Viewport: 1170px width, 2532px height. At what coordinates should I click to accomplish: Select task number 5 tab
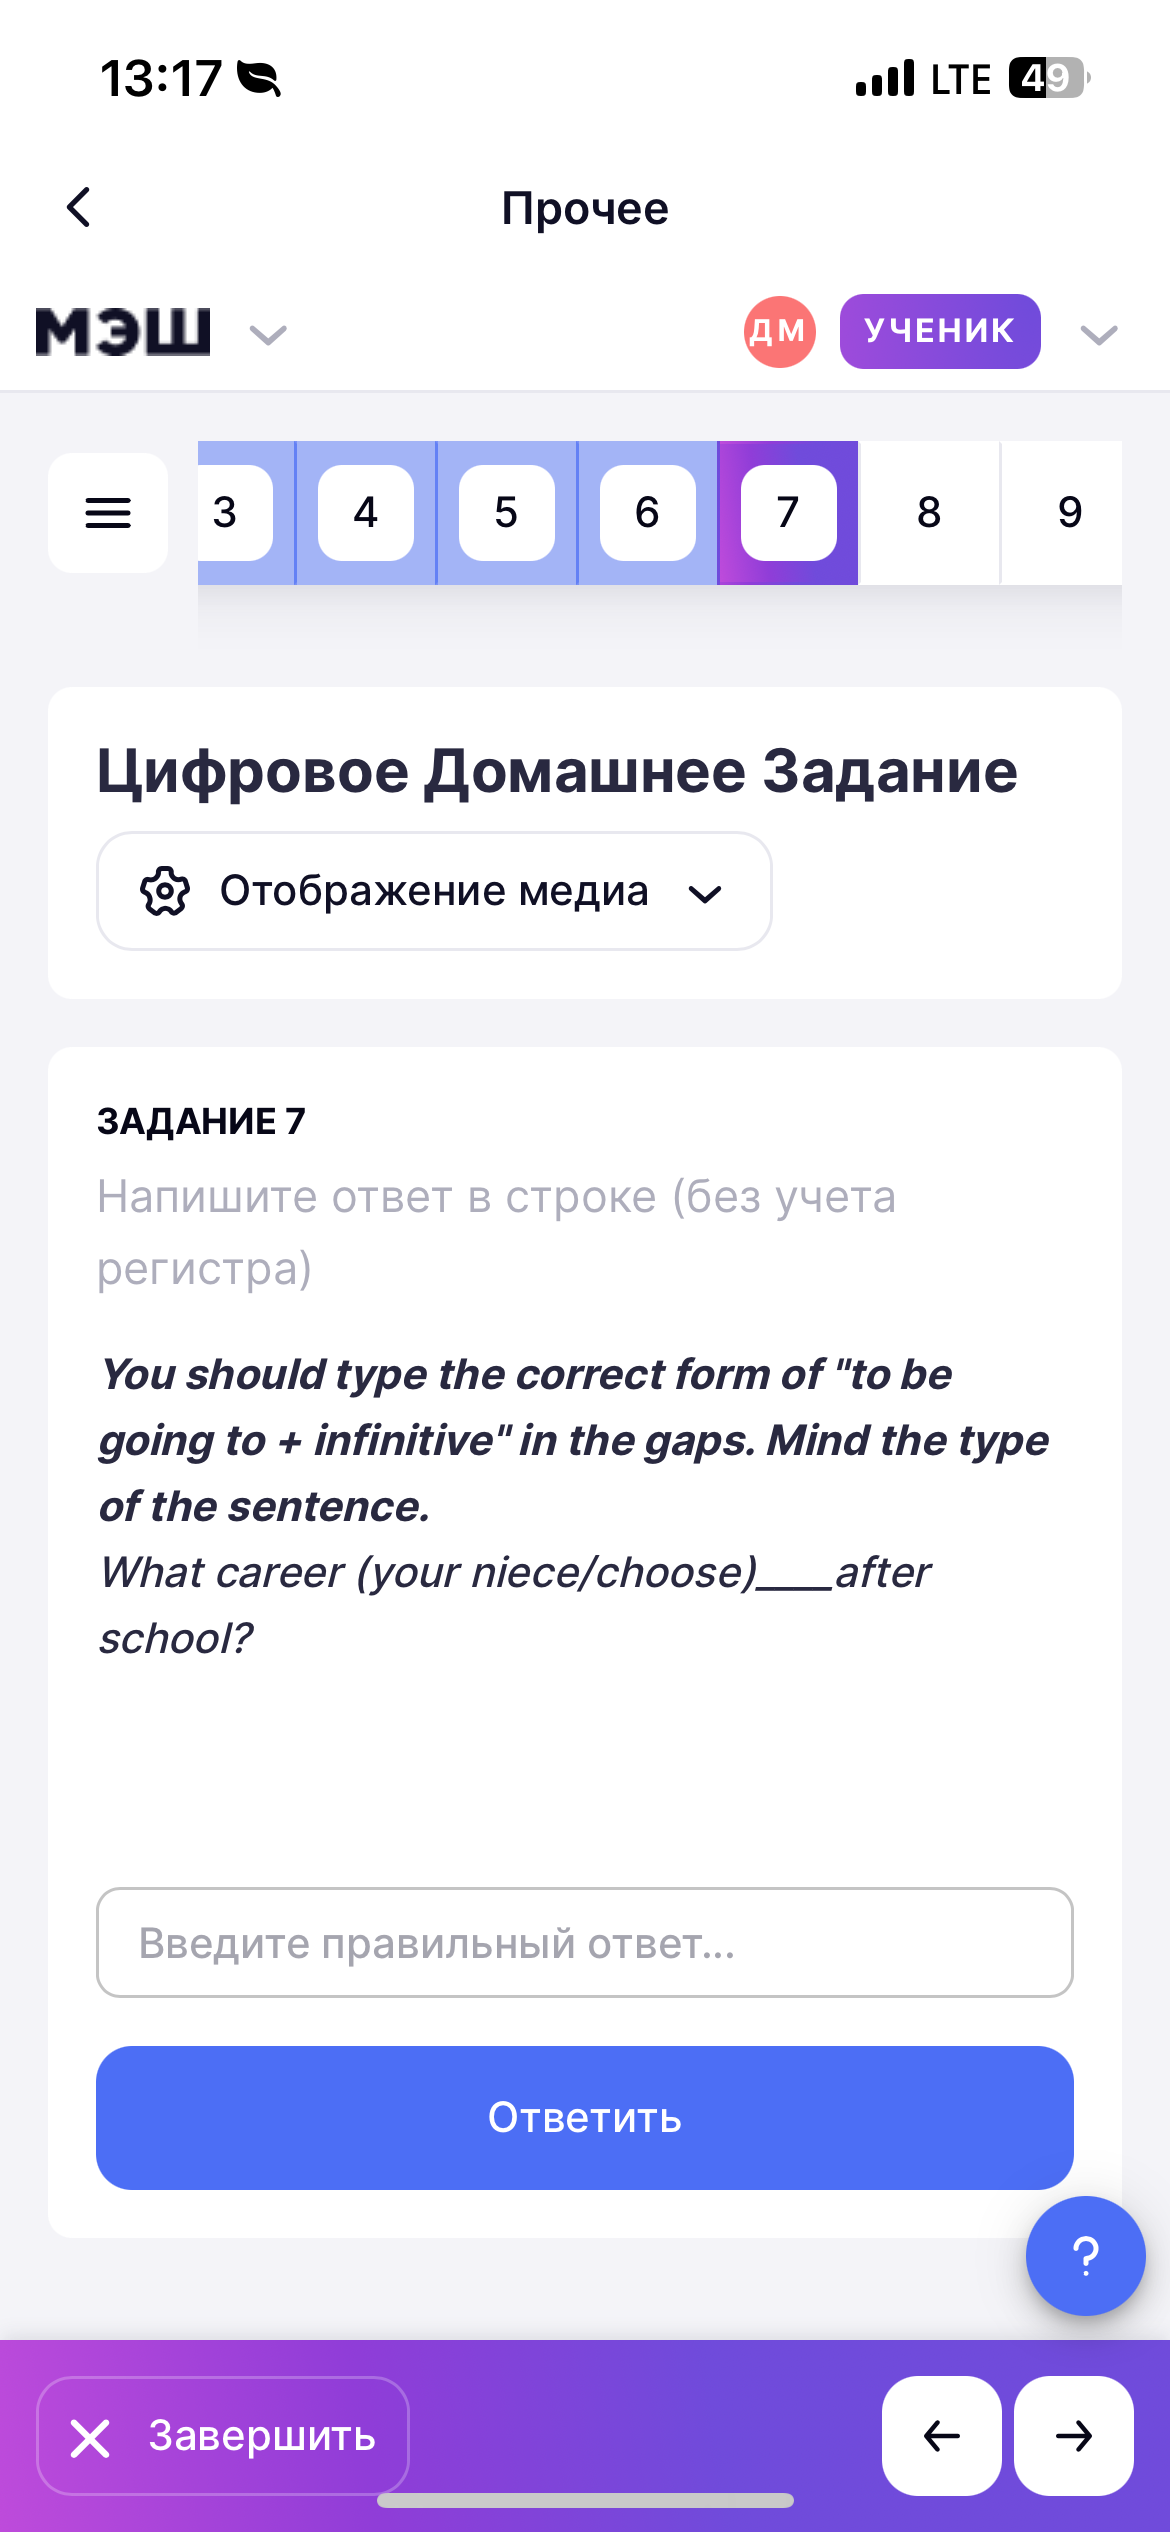pyautogui.click(x=506, y=513)
